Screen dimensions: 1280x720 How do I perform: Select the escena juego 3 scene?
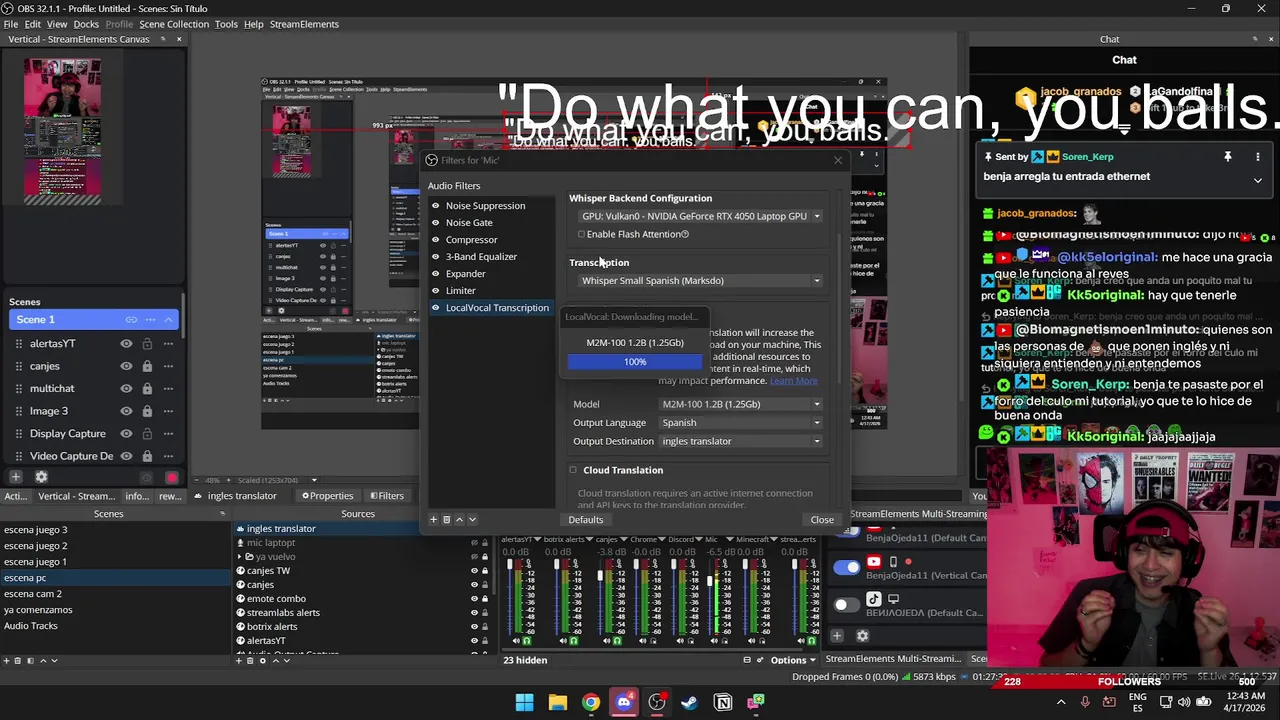pos(36,530)
